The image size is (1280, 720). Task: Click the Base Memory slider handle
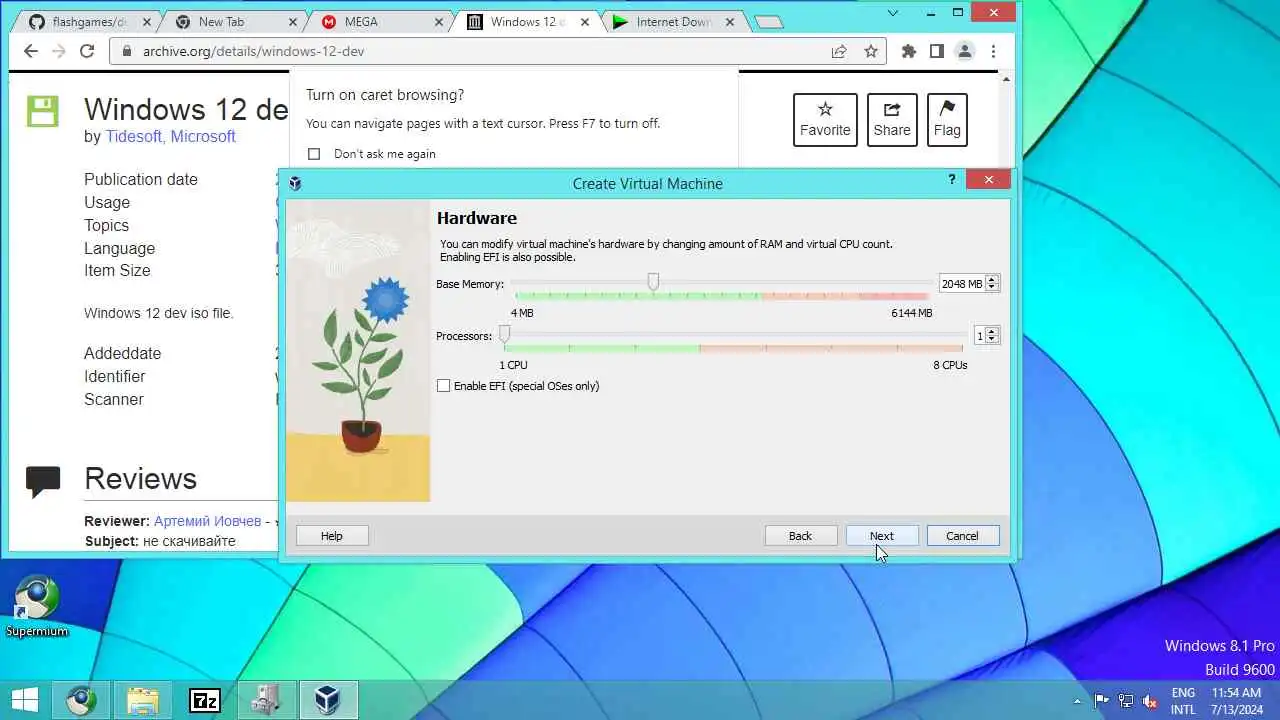tap(653, 283)
